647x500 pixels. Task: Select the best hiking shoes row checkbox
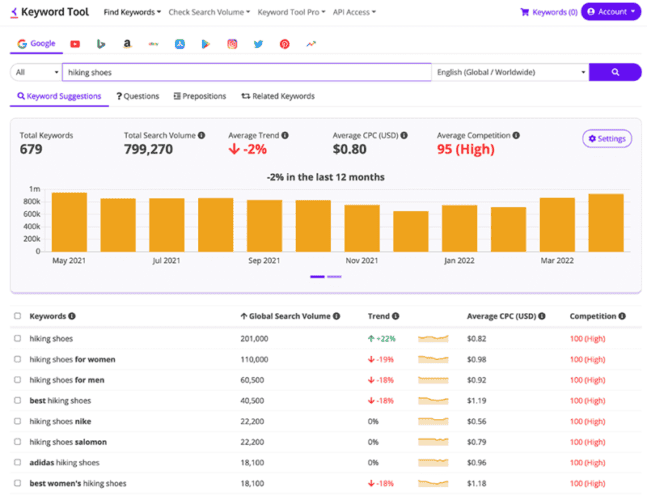(17, 401)
